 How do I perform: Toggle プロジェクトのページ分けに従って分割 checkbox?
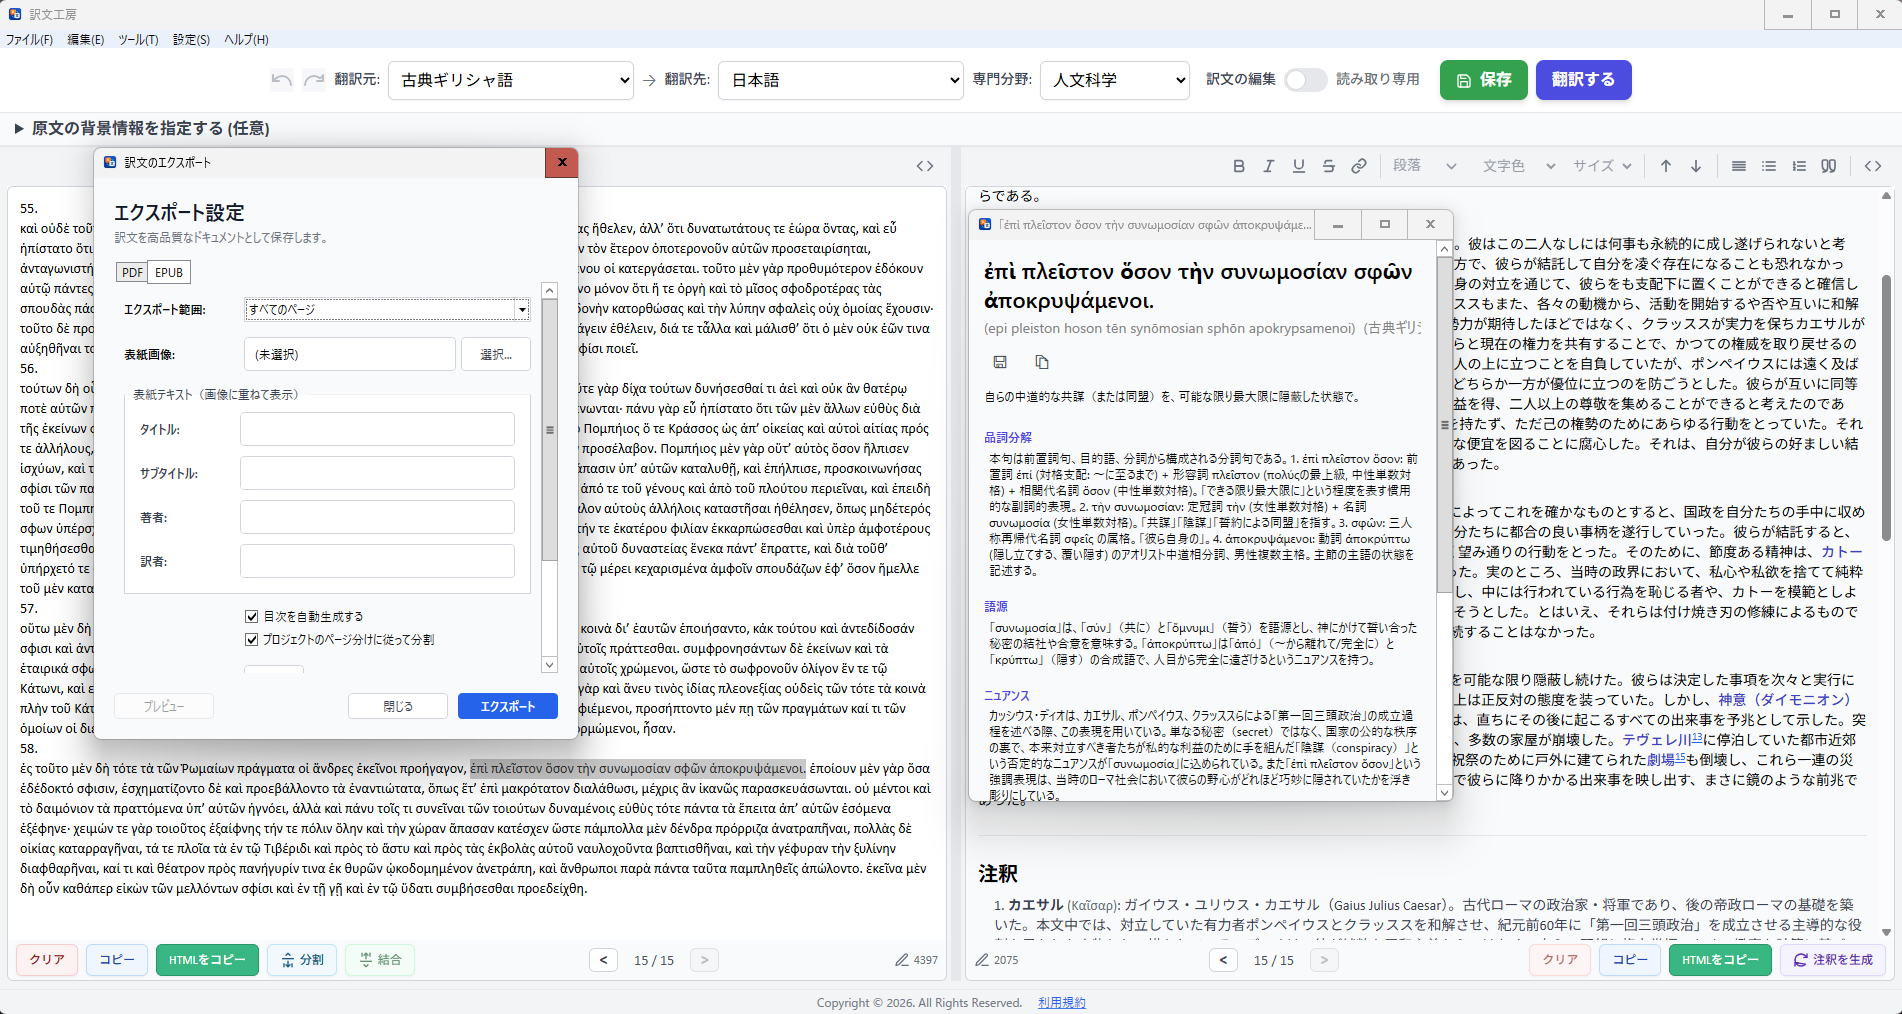[252, 640]
